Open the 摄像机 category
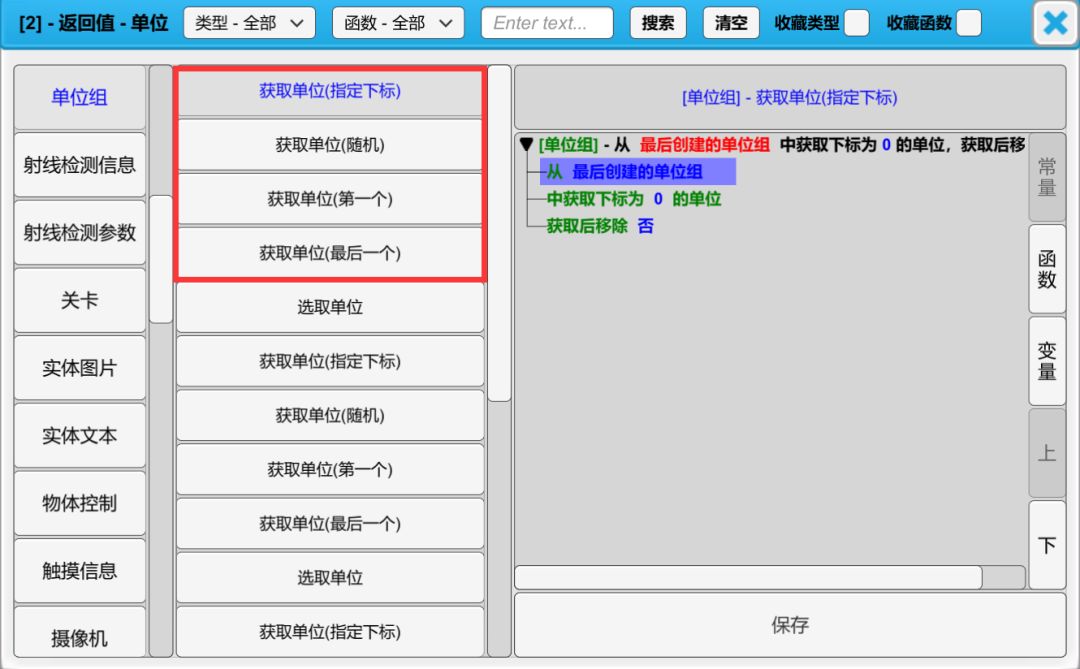The width and height of the screenshot is (1080, 669). [x=79, y=637]
